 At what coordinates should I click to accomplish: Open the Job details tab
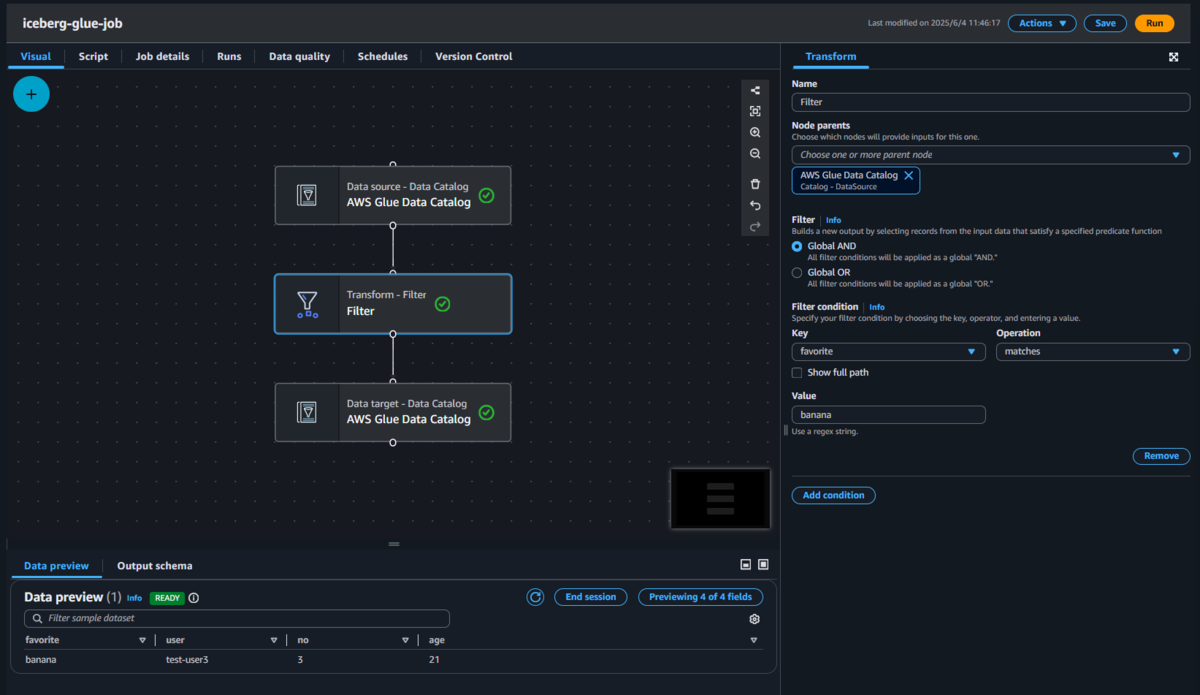point(162,56)
